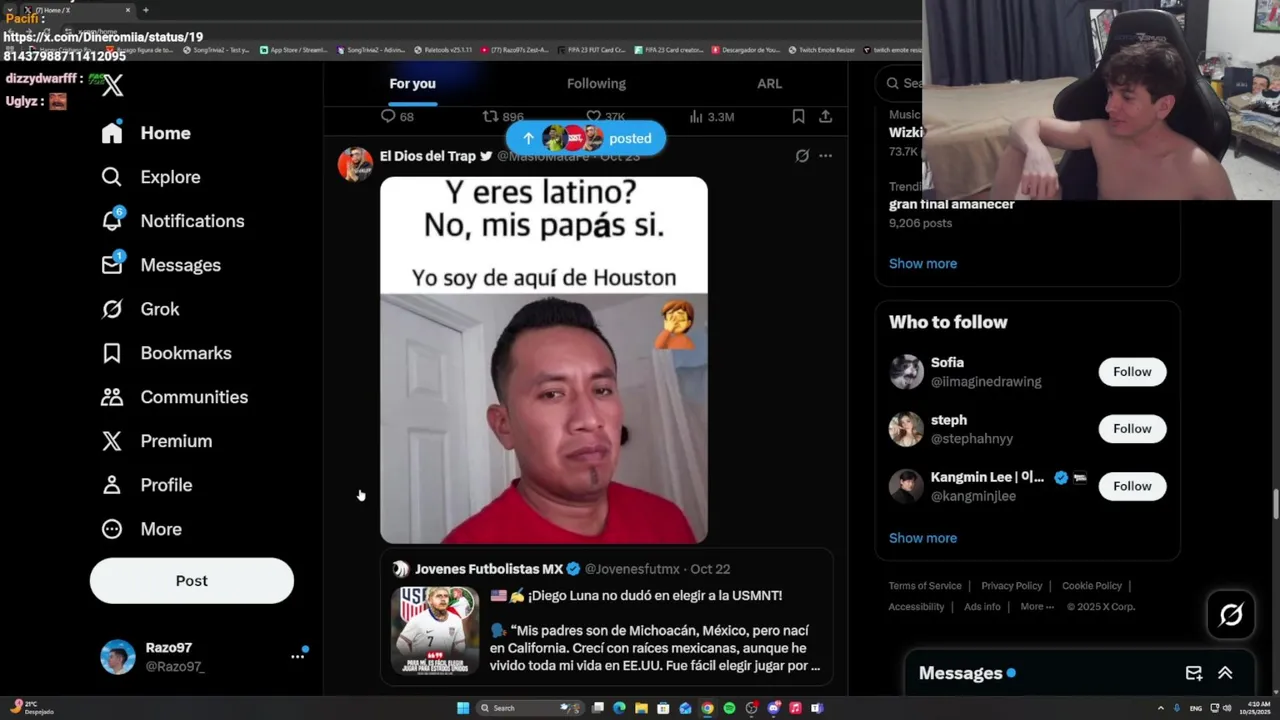The width and height of the screenshot is (1280, 720).
Task: Expand the footer More options
Action: pyautogui.click(x=1037, y=607)
